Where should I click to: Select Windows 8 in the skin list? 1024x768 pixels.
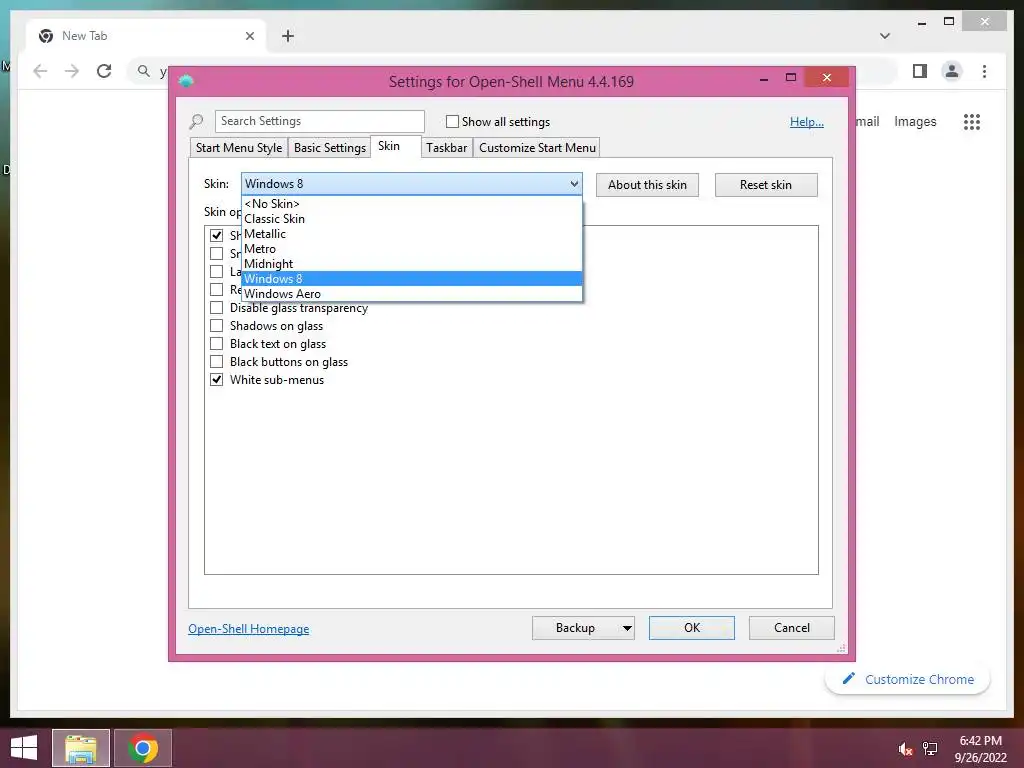tap(411, 279)
